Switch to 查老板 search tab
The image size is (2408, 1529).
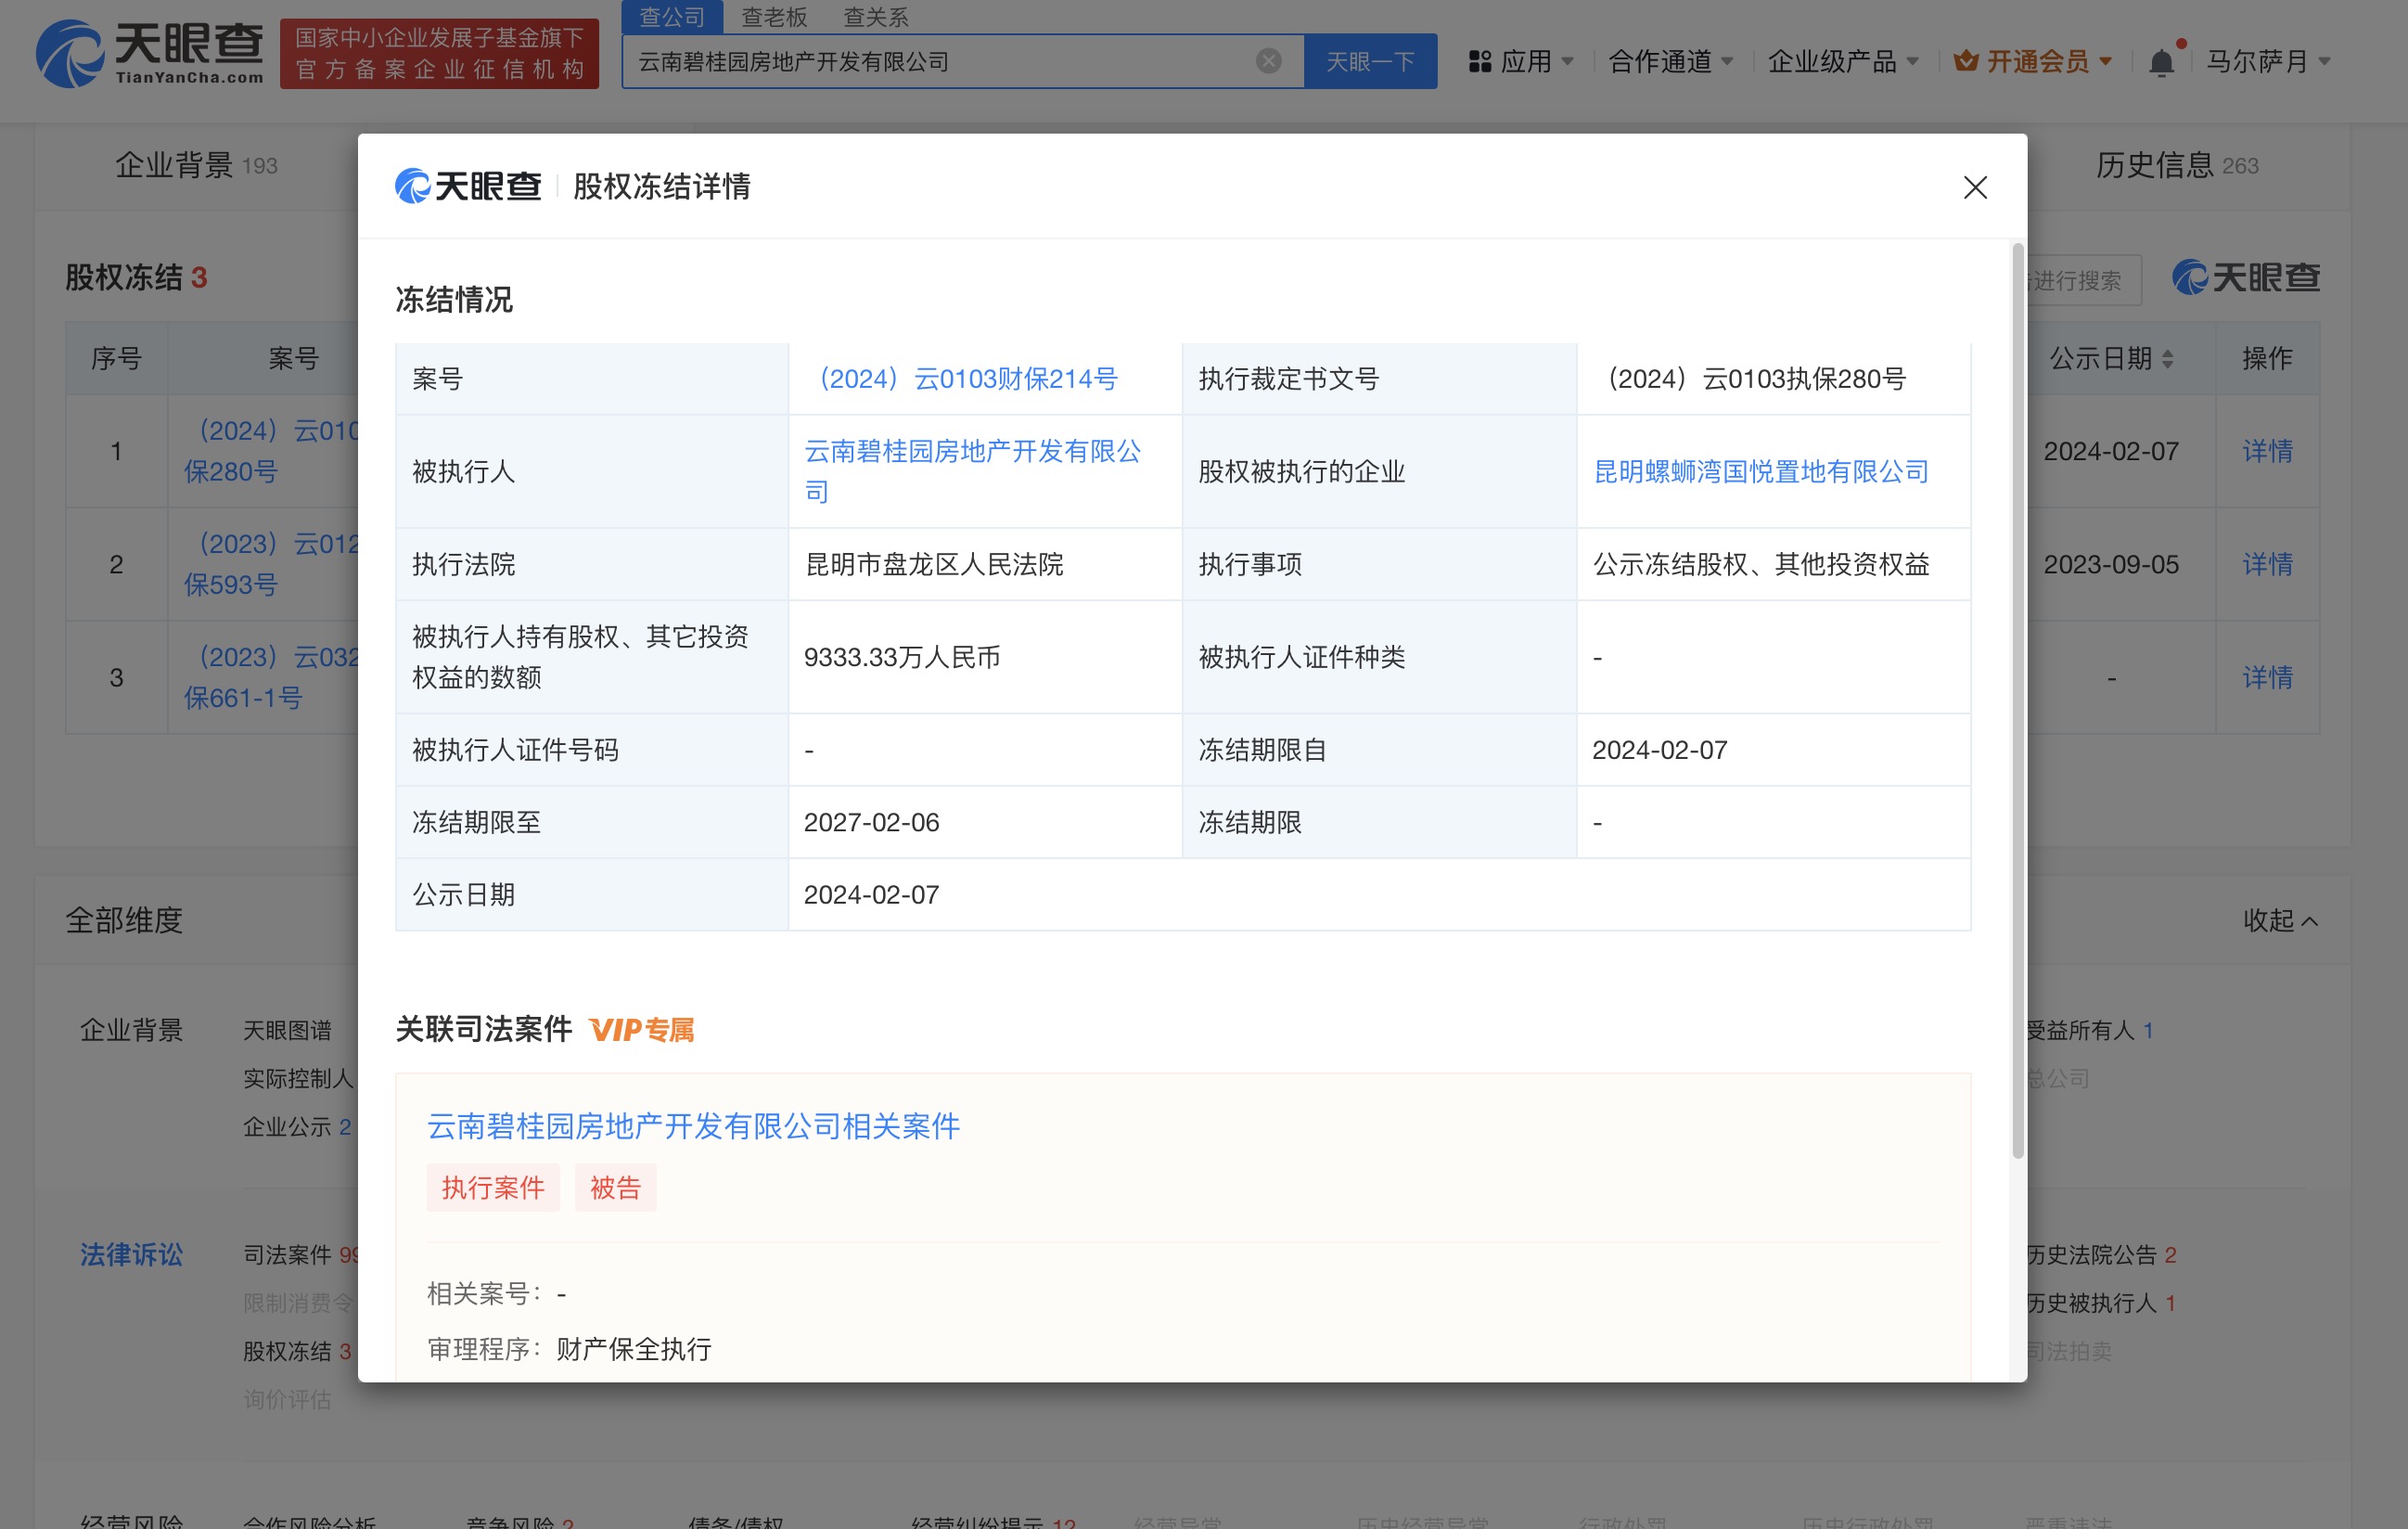pyautogui.click(x=774, y=17)
